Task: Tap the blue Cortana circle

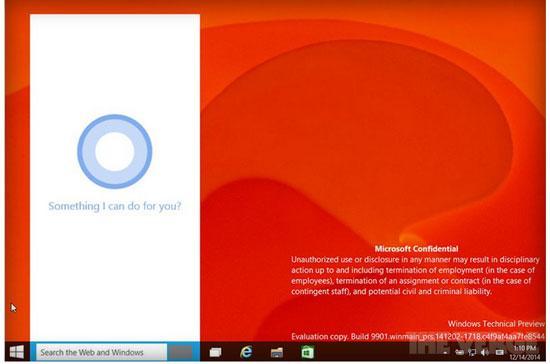Action: pos(115,151)
